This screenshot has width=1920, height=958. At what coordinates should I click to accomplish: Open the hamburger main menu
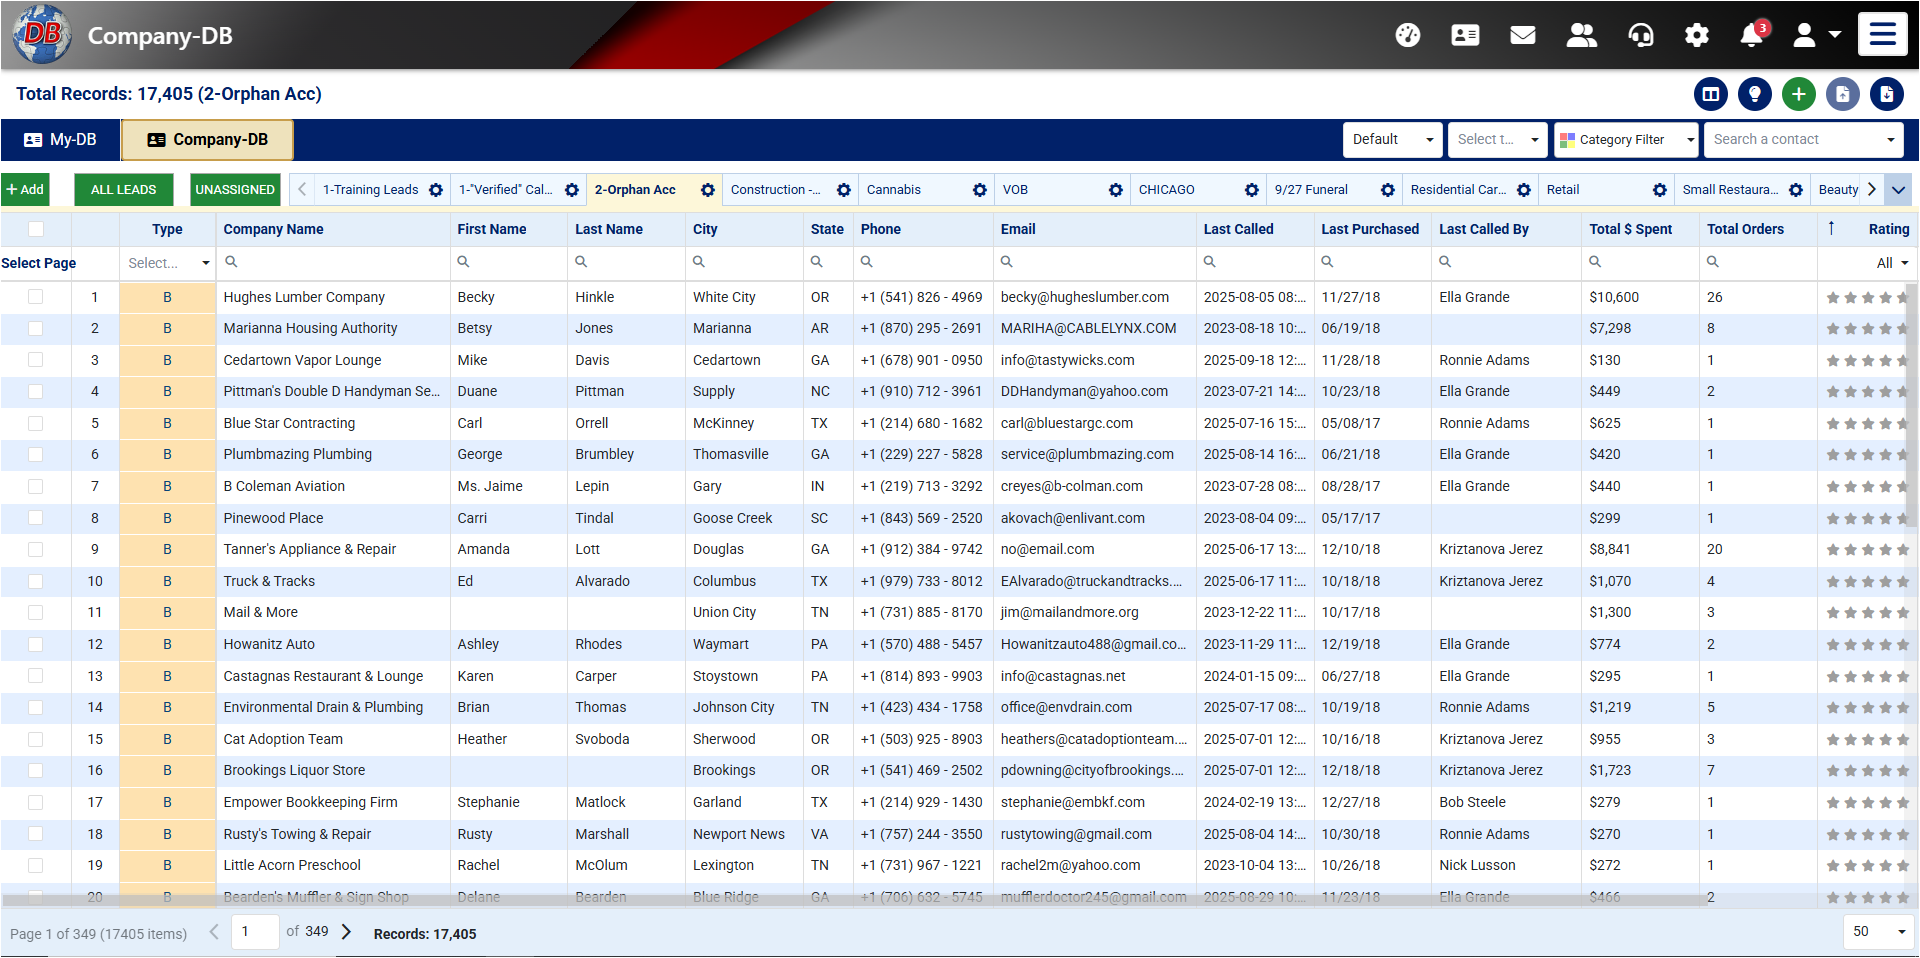pos(1883,34)
